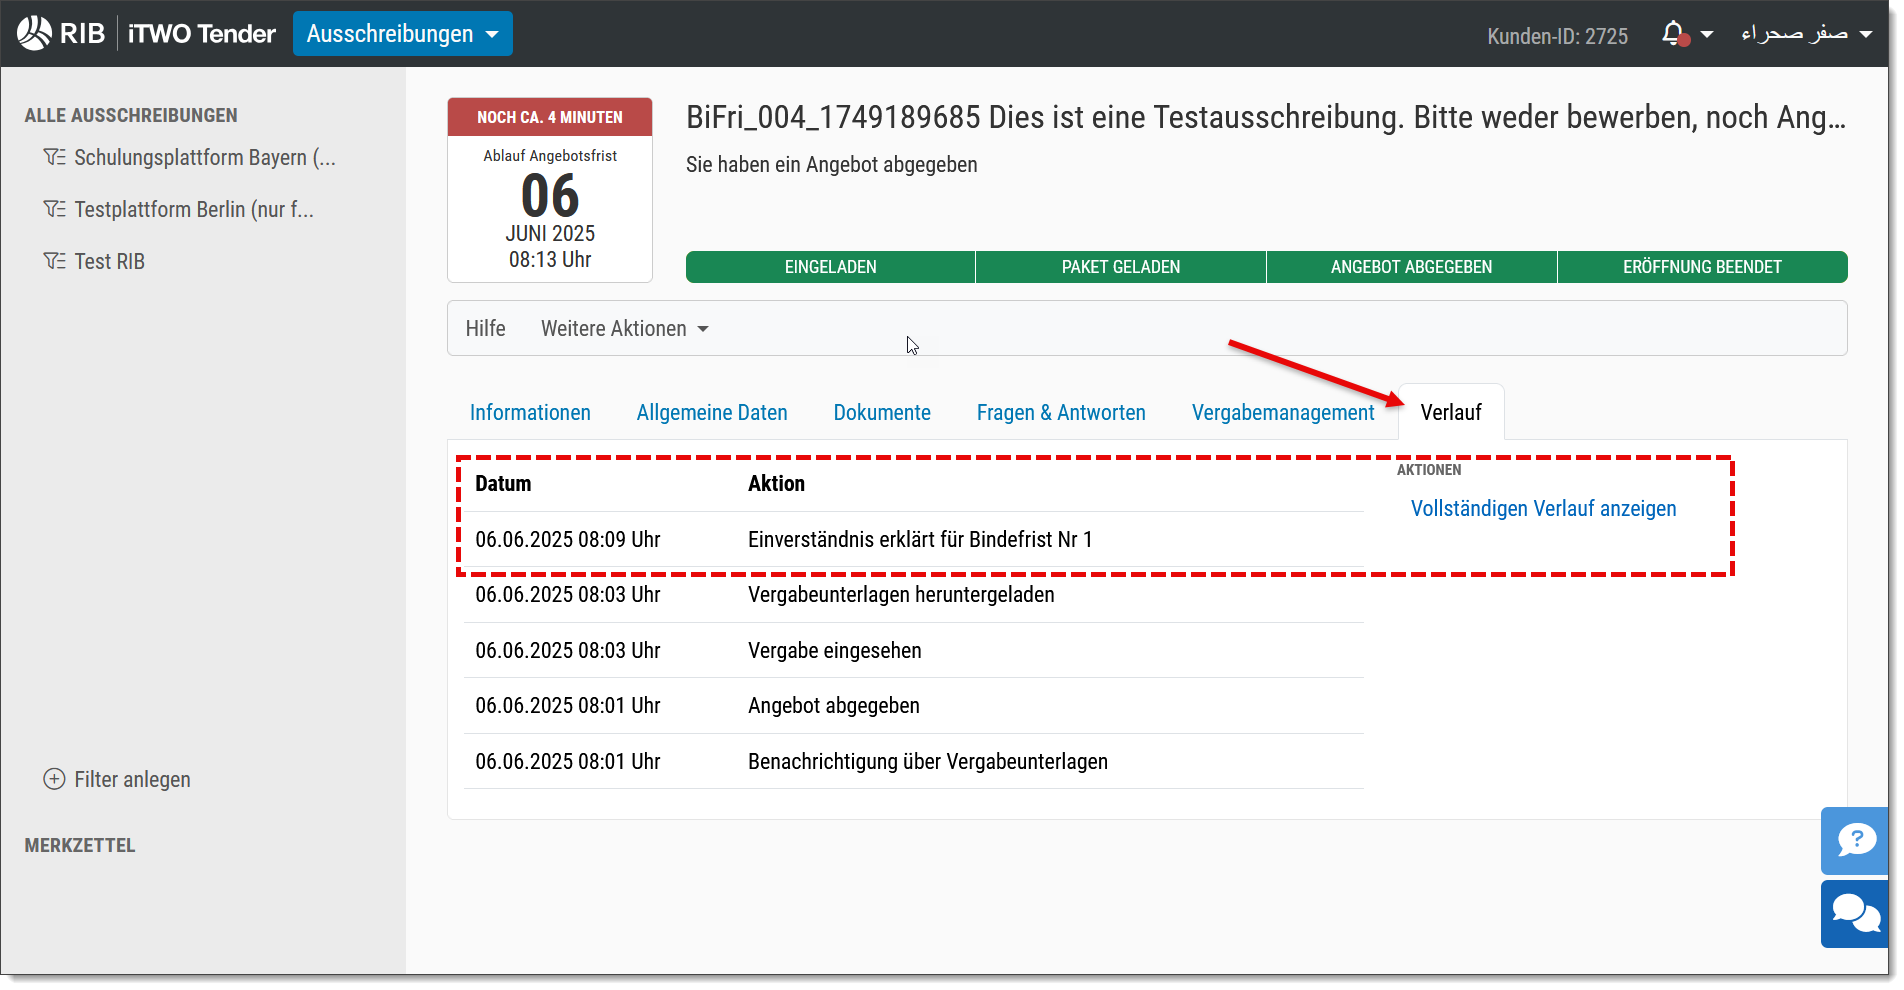Click the plus icon for Filter anlegen

point(54,780)
